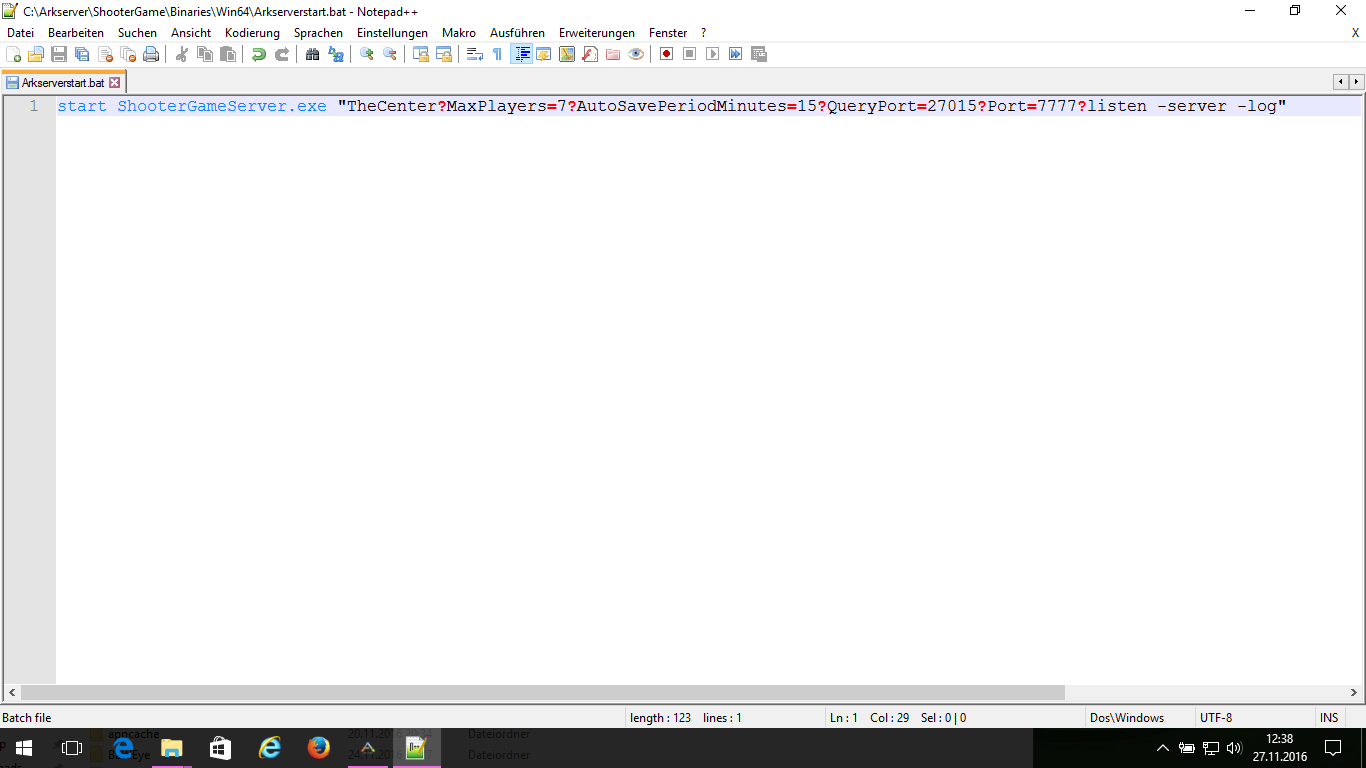Save the file using the floppy icon
The width and height of the screenshot is (1366, 768).
pos(59,54)
